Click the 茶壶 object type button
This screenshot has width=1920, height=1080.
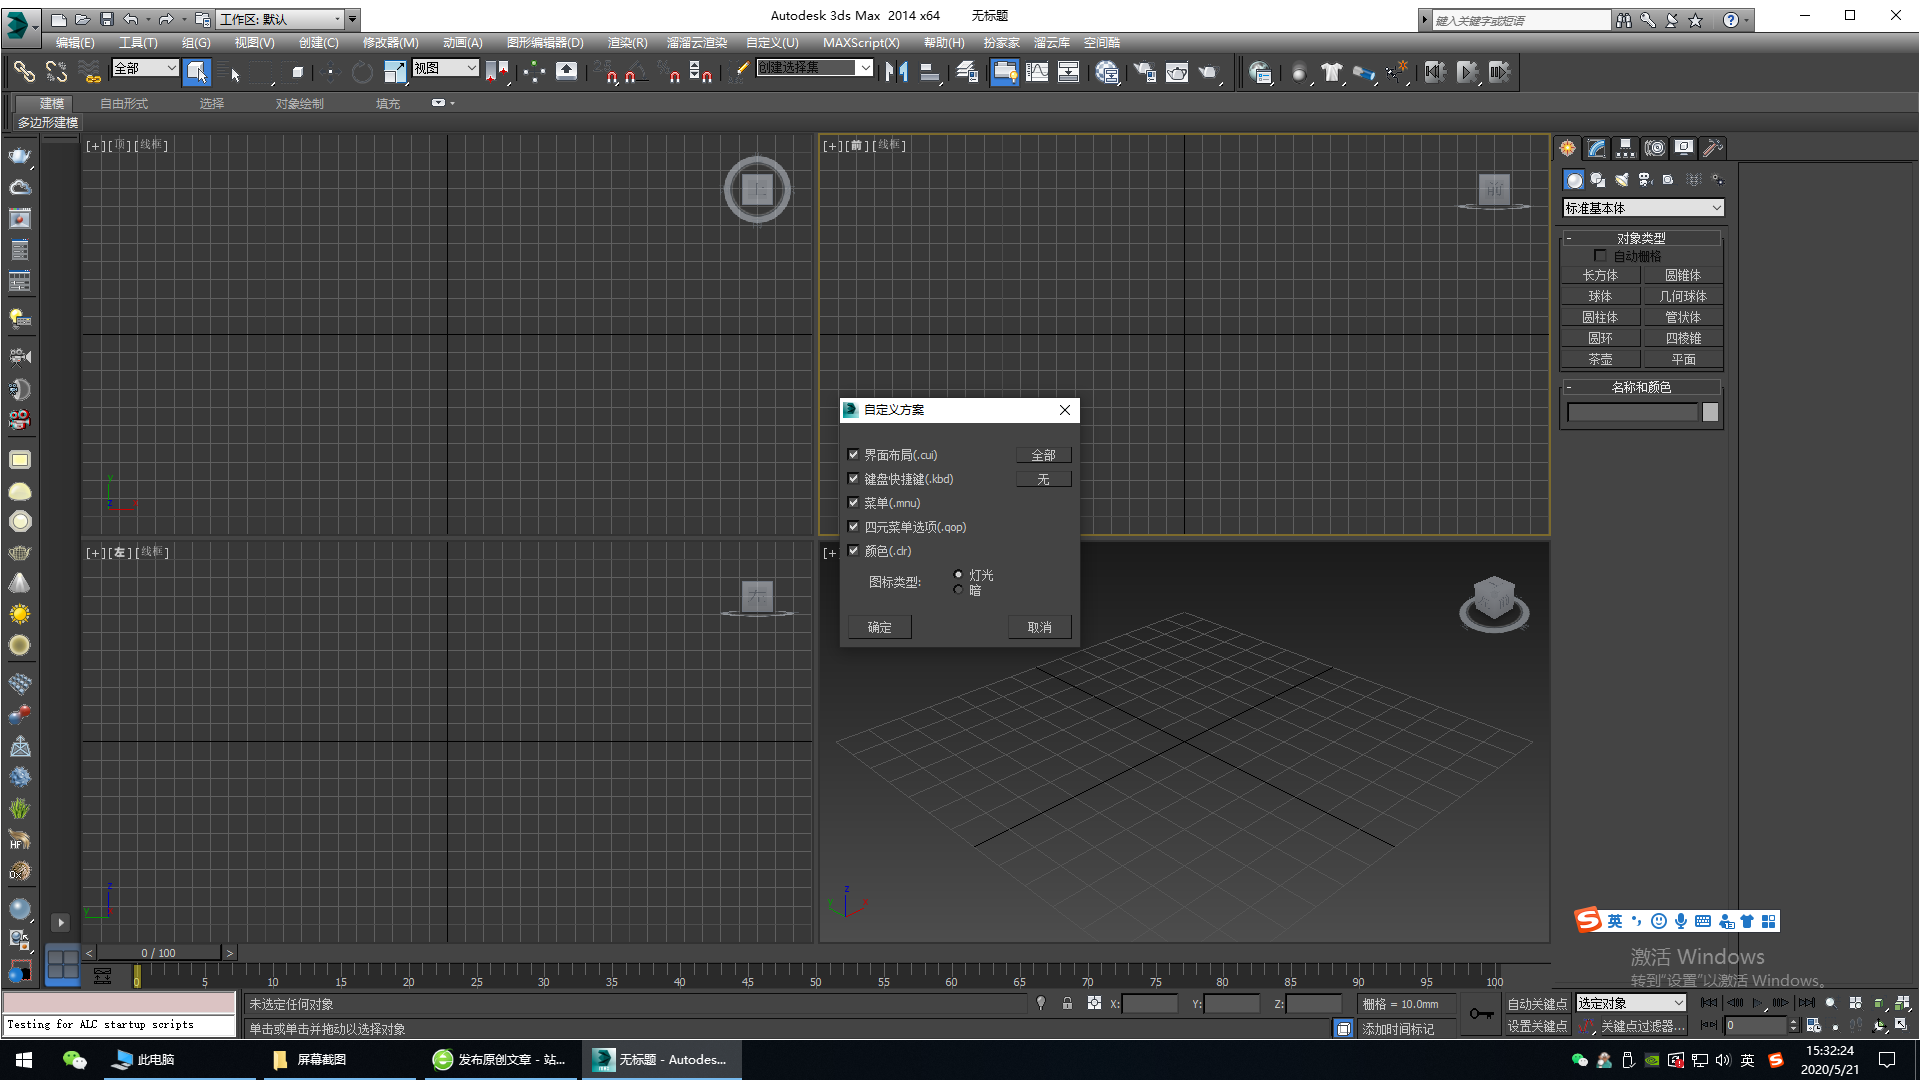pos(1600,359)
